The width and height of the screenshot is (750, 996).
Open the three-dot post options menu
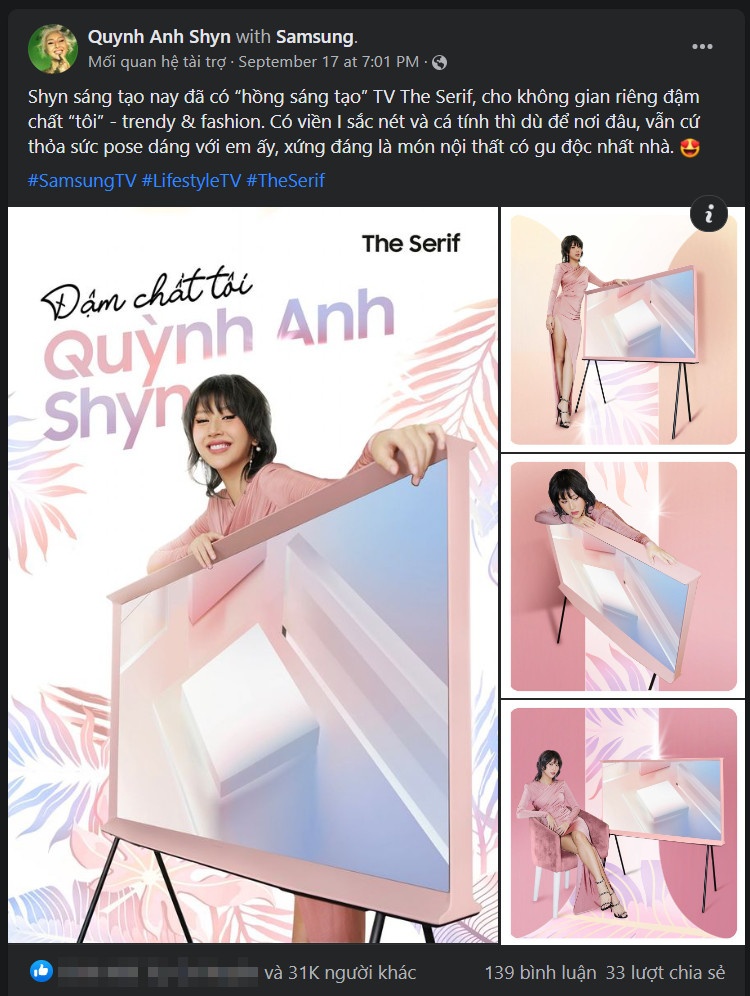[702, 47]
